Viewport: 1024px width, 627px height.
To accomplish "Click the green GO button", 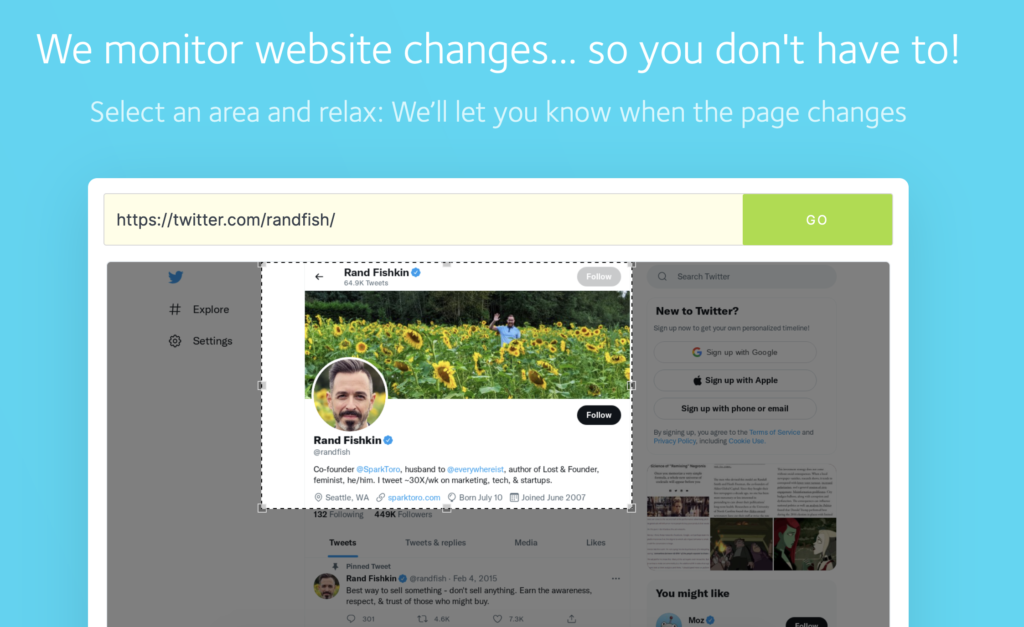I will click(817, 219).
